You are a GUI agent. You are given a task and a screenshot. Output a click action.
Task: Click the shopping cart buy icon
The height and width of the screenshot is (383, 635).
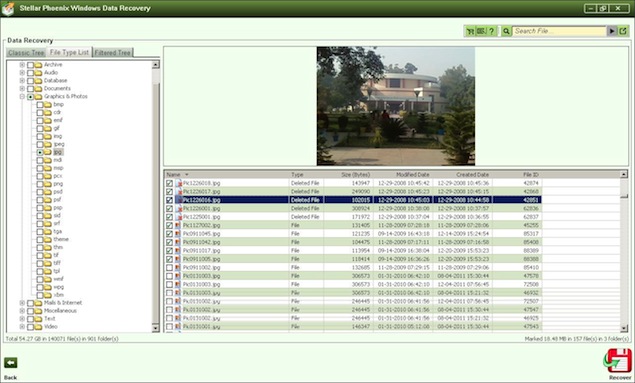[470, 31]
